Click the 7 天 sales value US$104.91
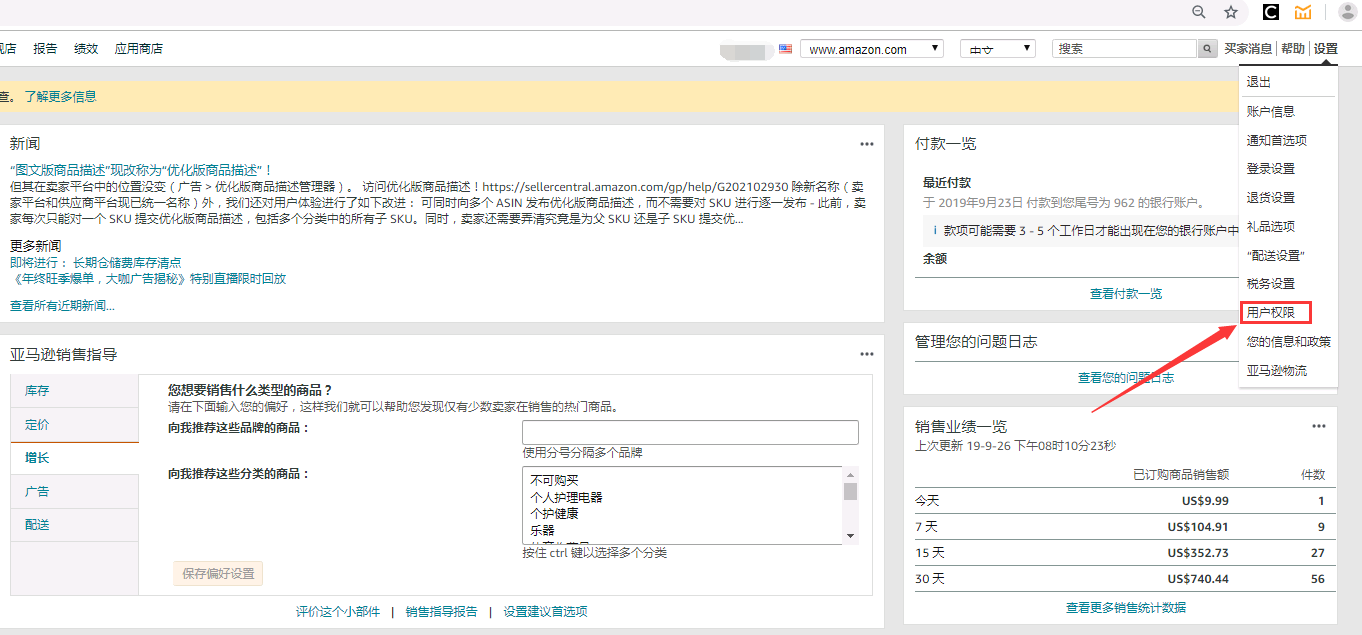 click(x=1198, y=527)
